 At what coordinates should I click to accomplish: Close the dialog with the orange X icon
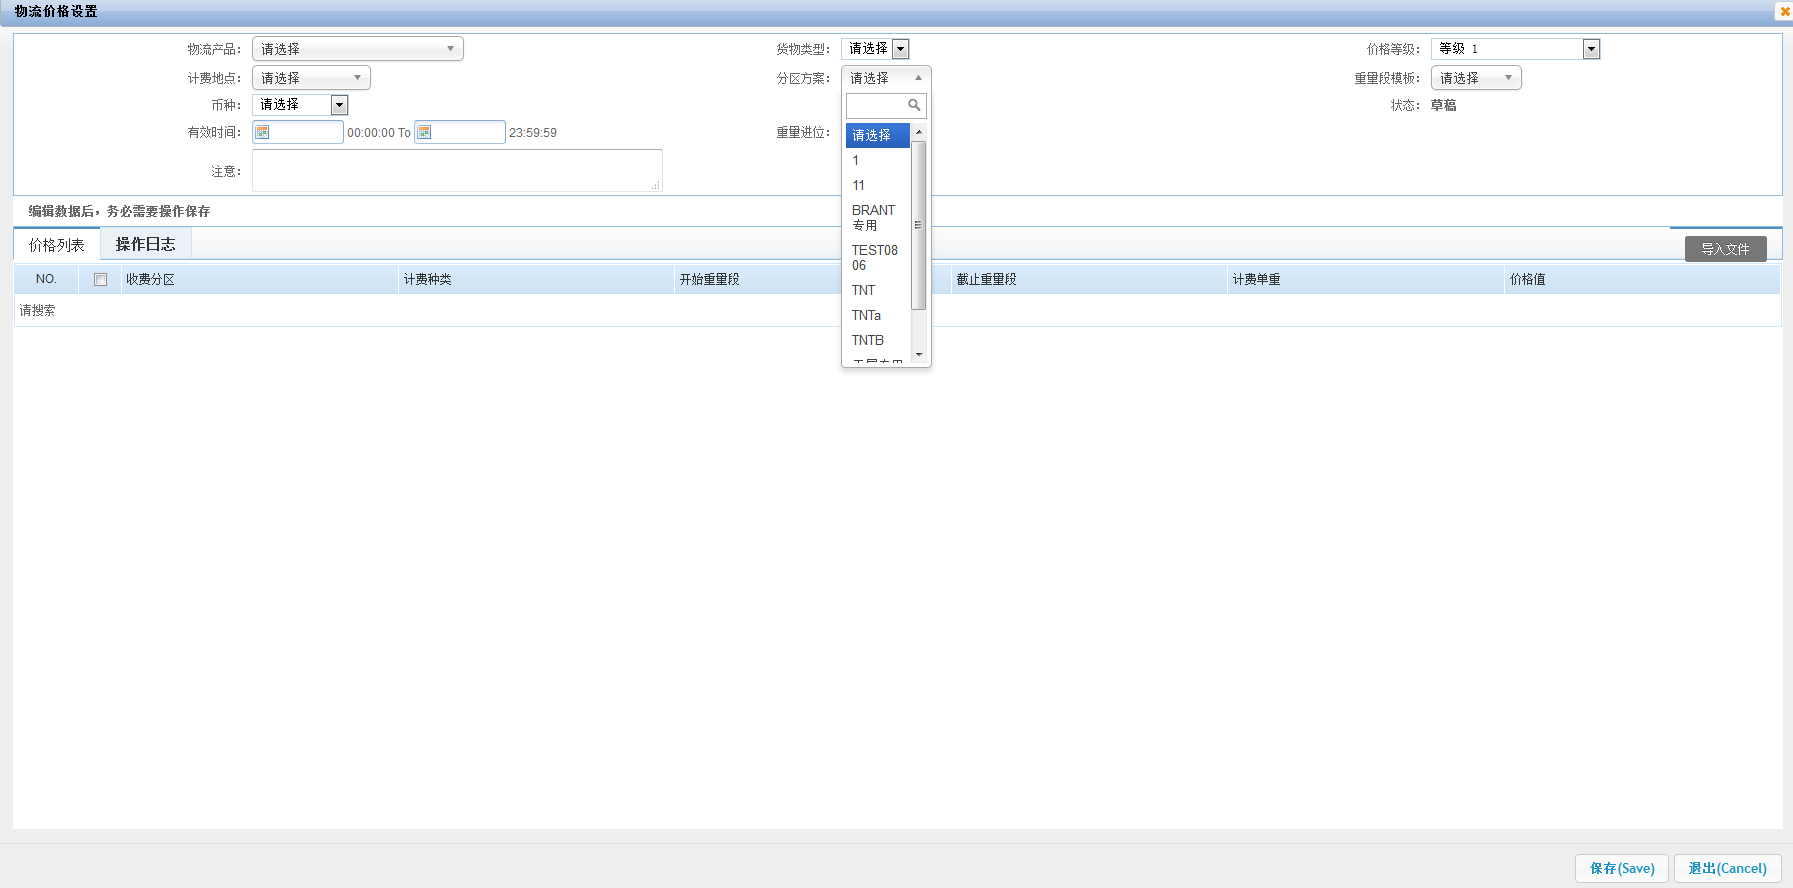coord(1784,11)
